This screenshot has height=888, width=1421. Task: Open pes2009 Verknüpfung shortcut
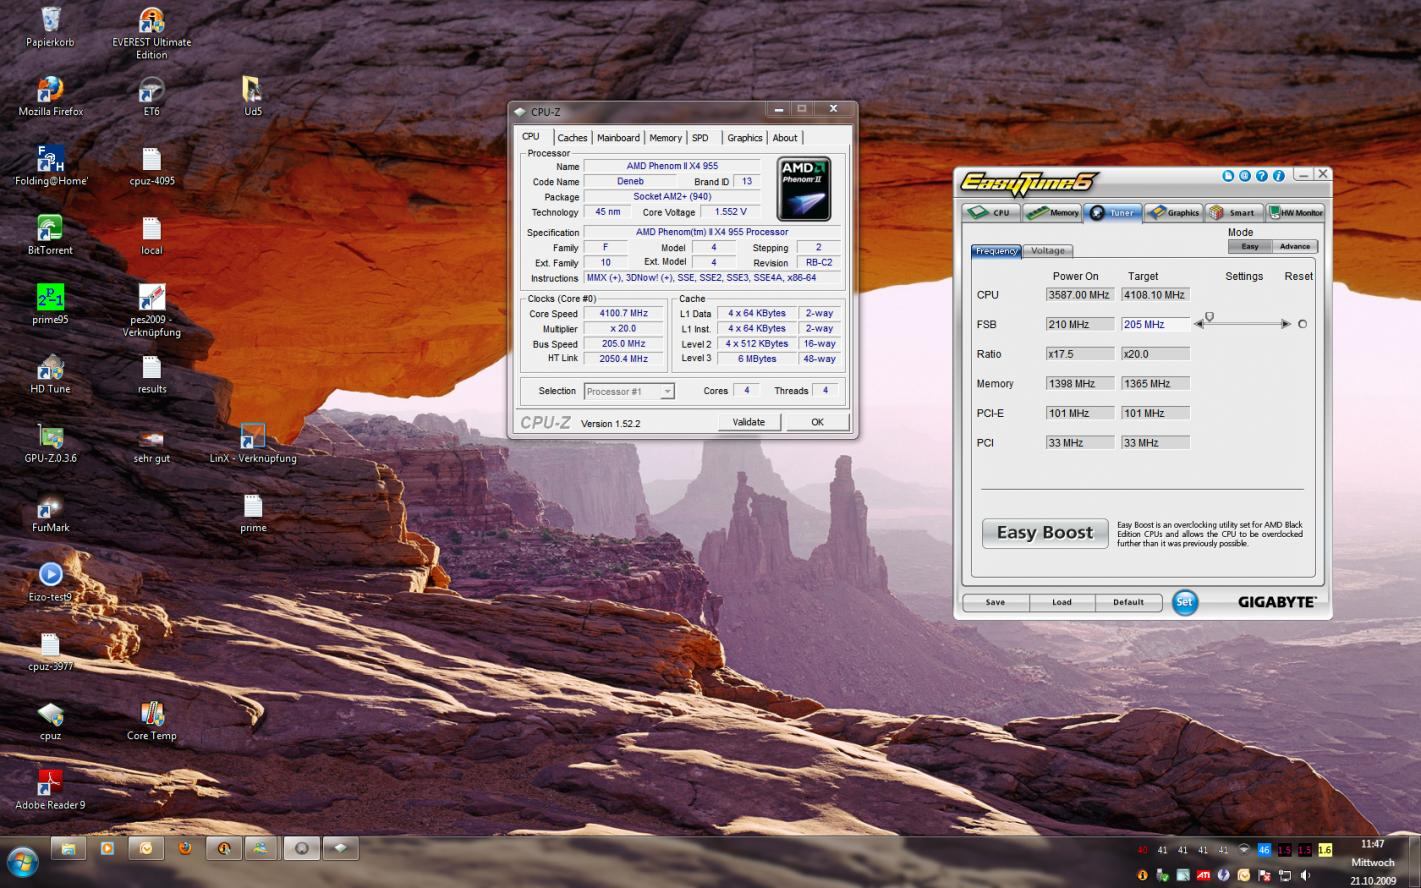click(151, 310)
